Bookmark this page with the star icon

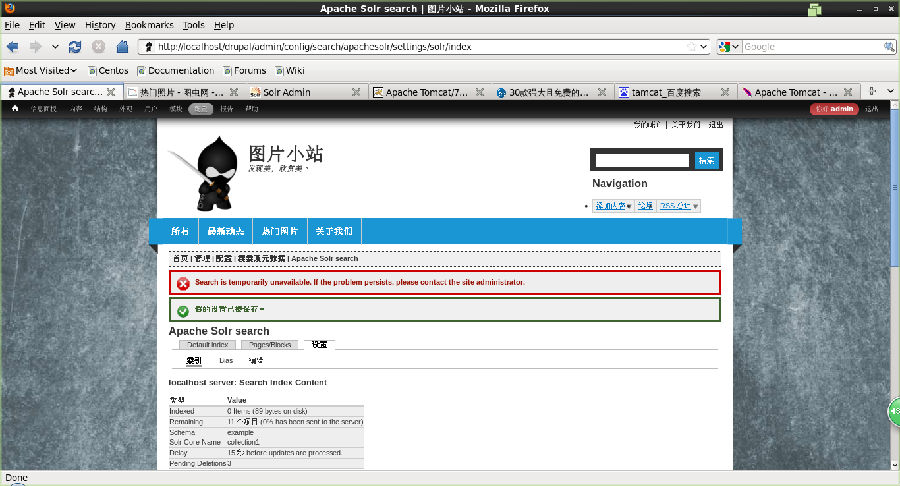691,46
